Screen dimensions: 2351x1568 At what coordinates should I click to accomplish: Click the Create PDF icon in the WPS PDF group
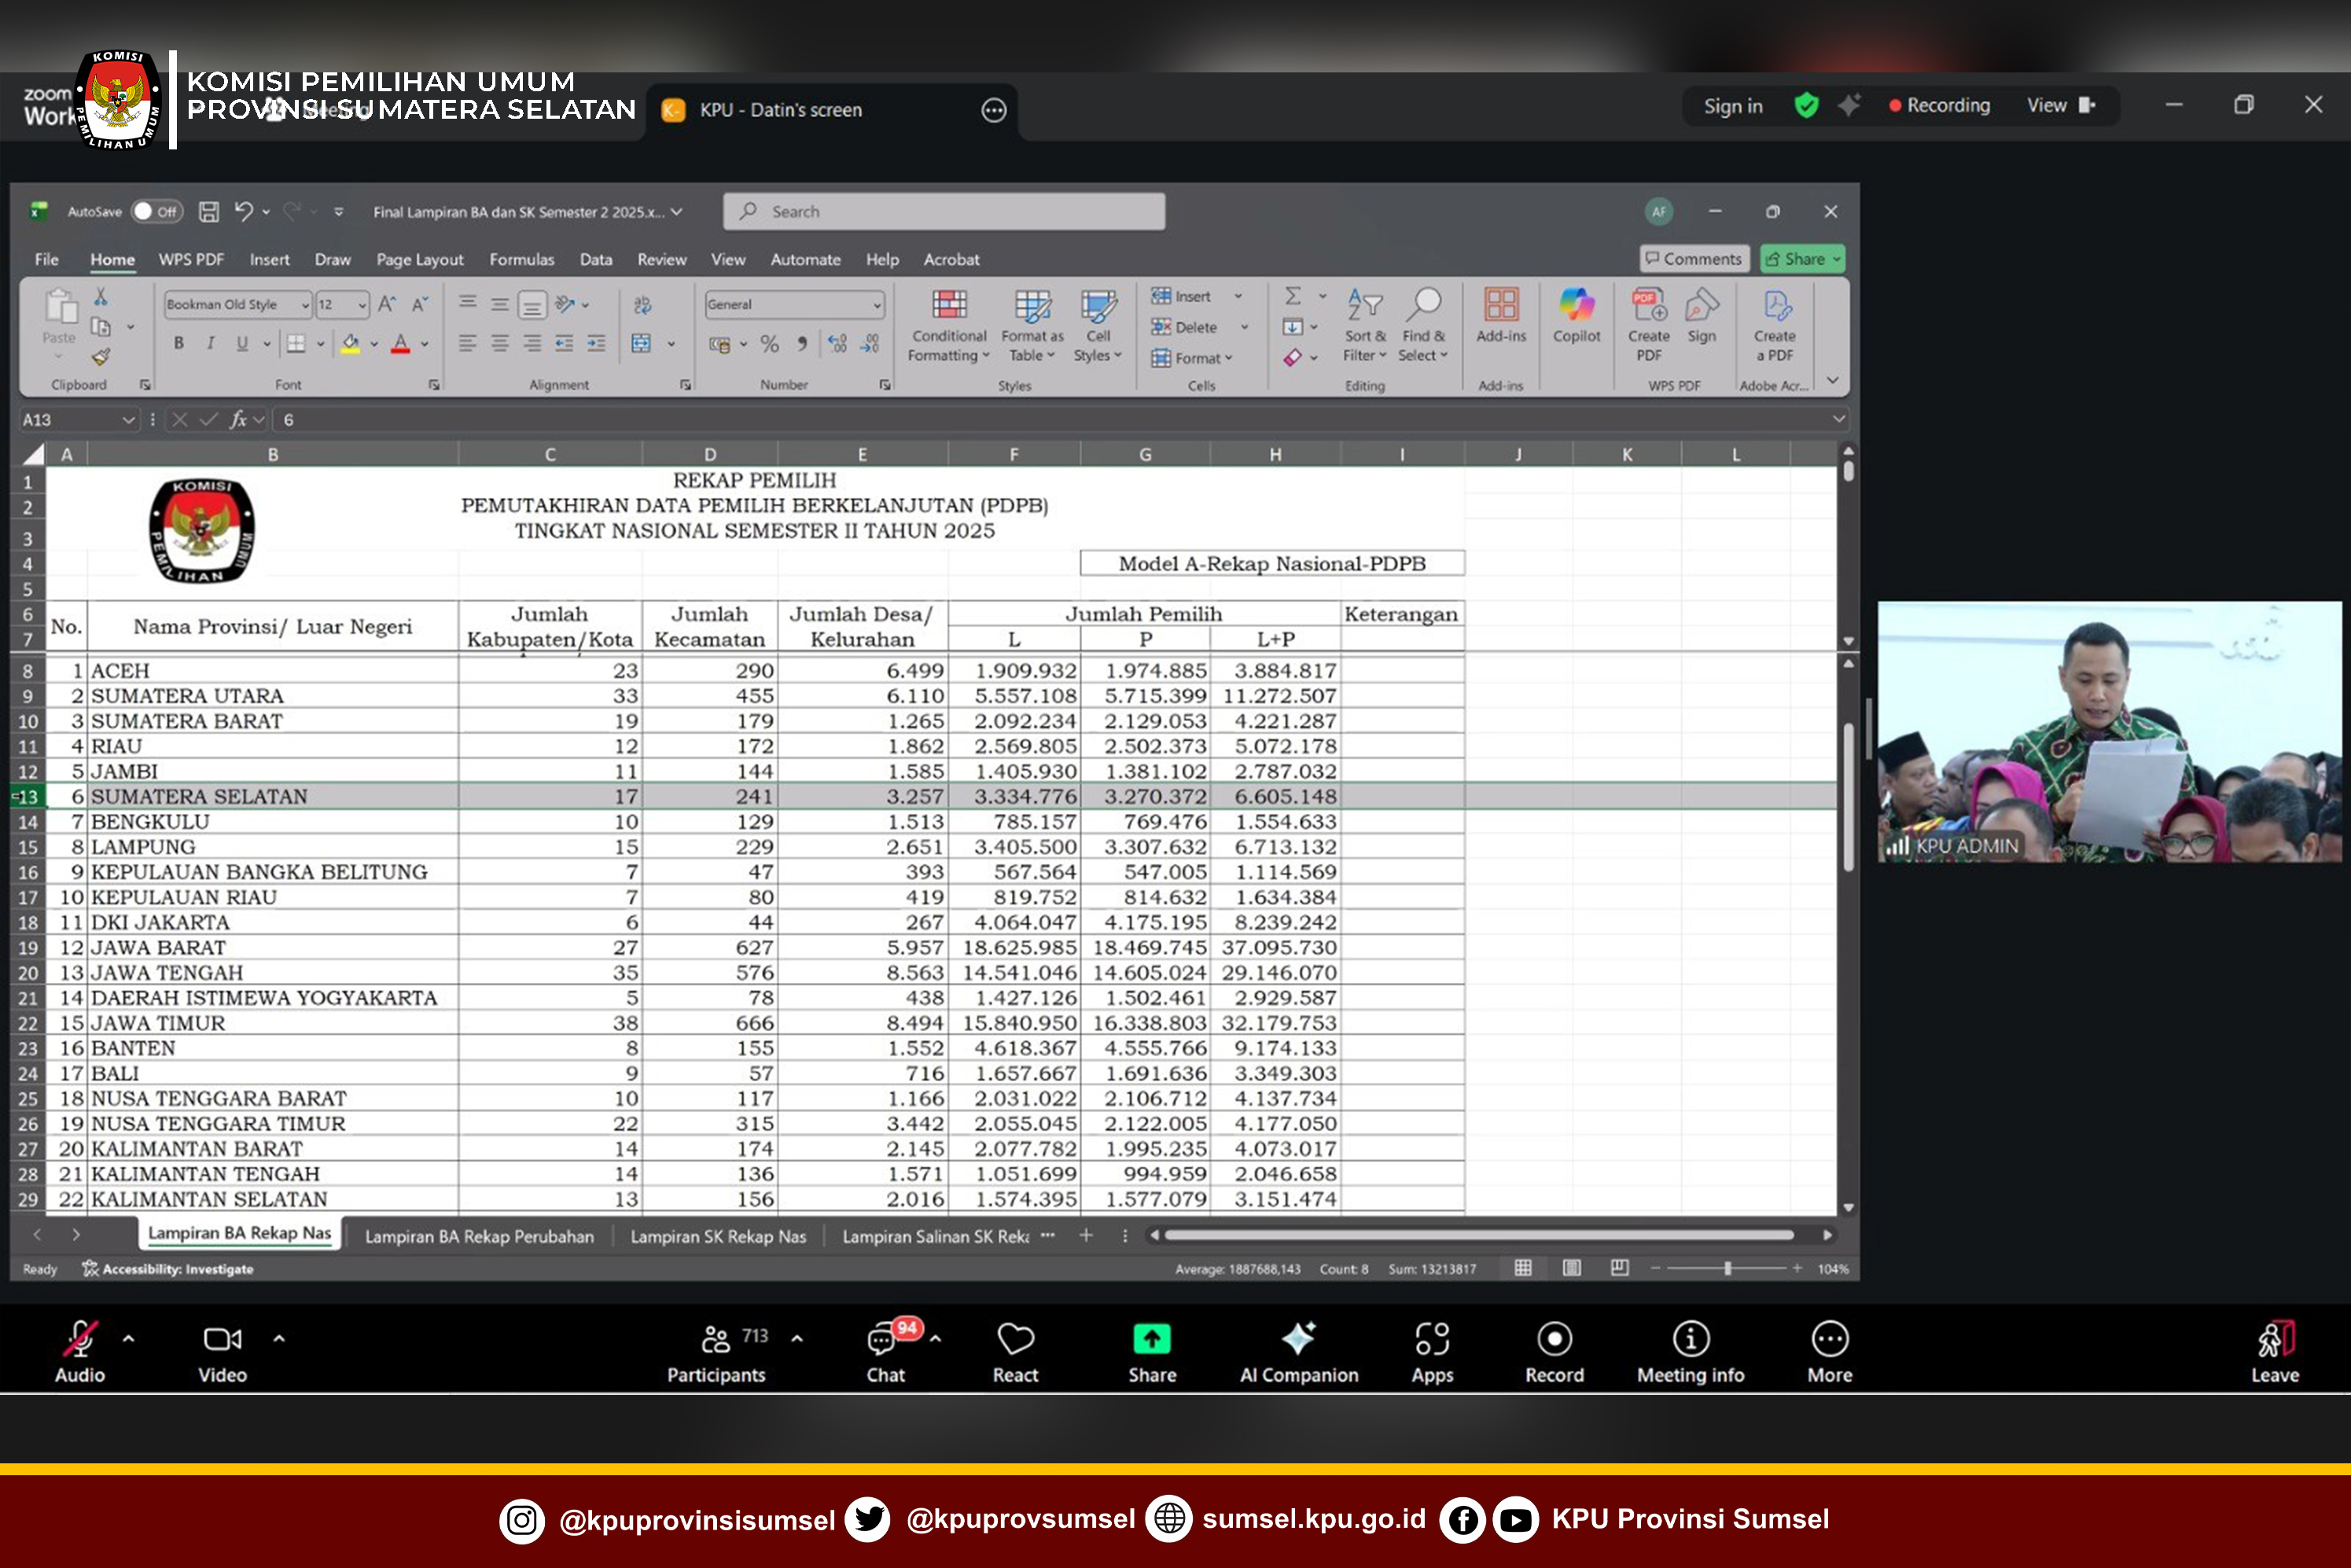tap(1648, 306)
